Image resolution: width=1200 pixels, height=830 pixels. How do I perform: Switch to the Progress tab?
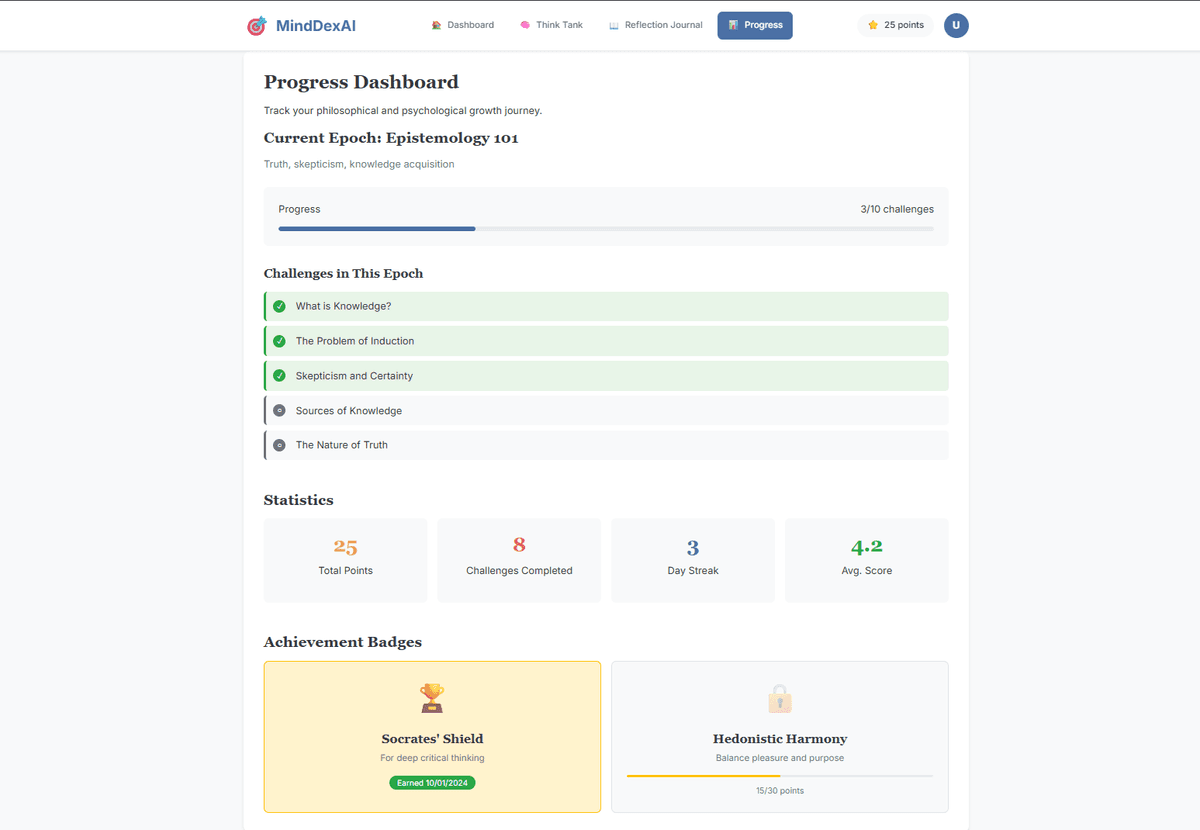tap(755, 25)
